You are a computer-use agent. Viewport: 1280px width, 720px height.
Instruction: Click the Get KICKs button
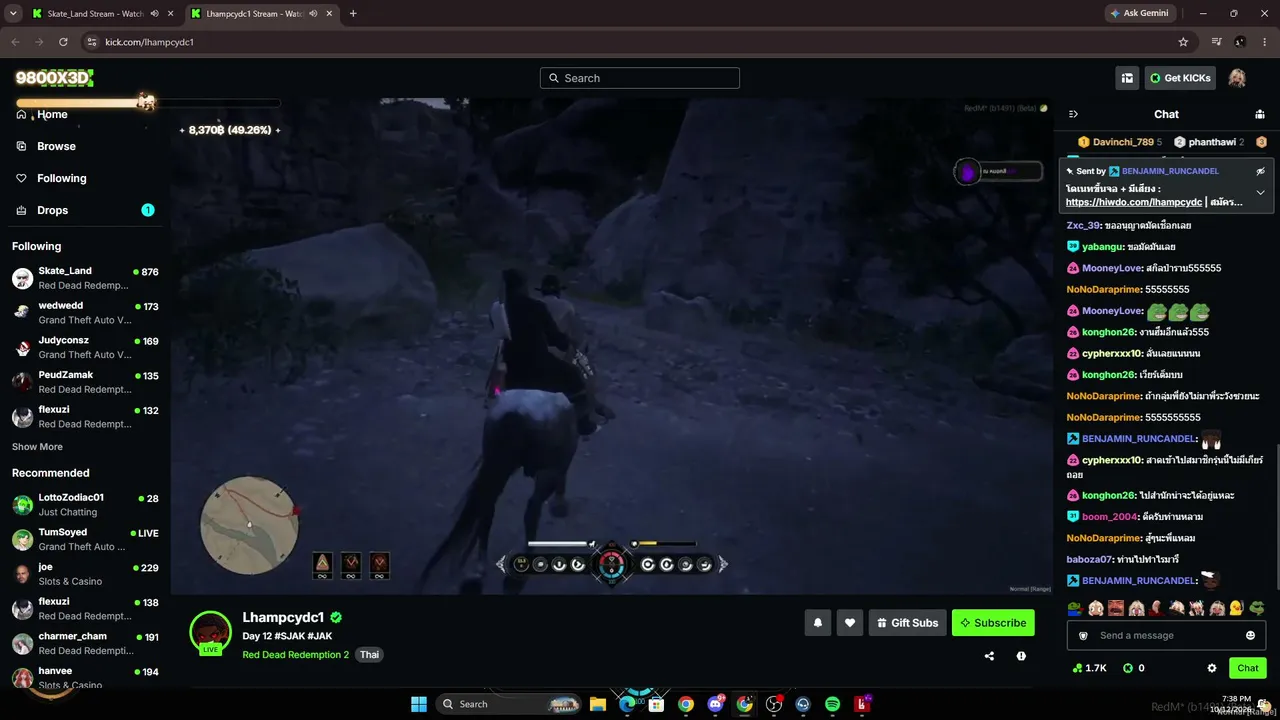click(x=1180, y=78)
